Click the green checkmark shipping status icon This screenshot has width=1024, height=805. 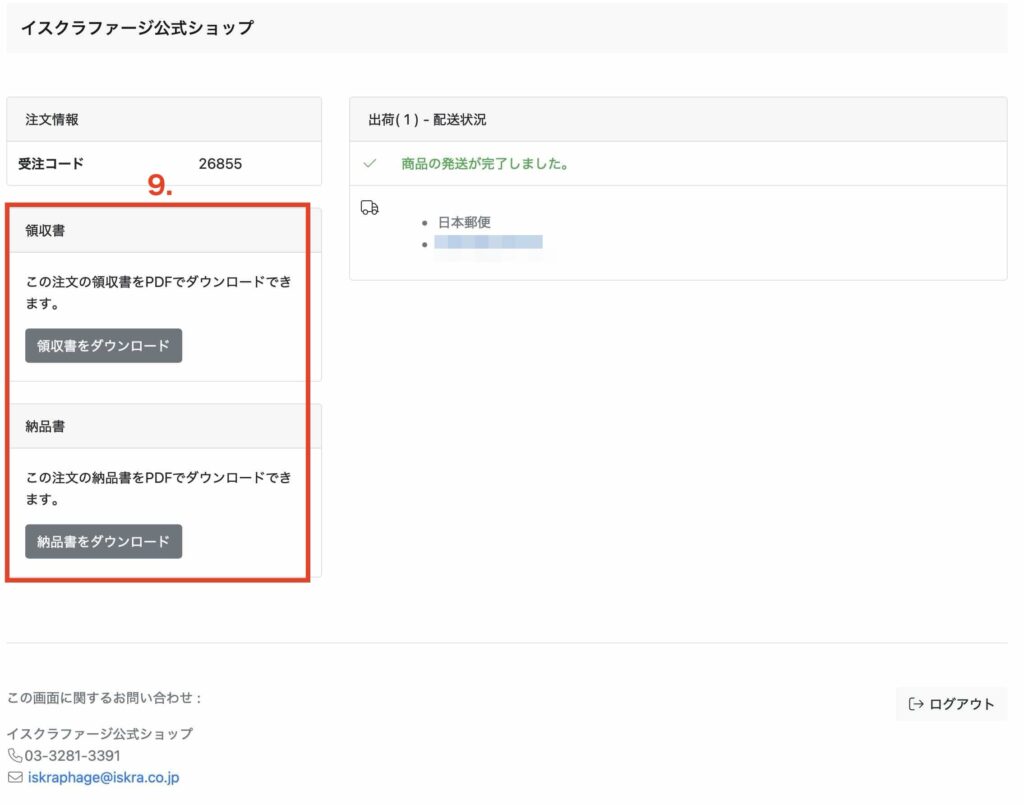coord(370,163)
